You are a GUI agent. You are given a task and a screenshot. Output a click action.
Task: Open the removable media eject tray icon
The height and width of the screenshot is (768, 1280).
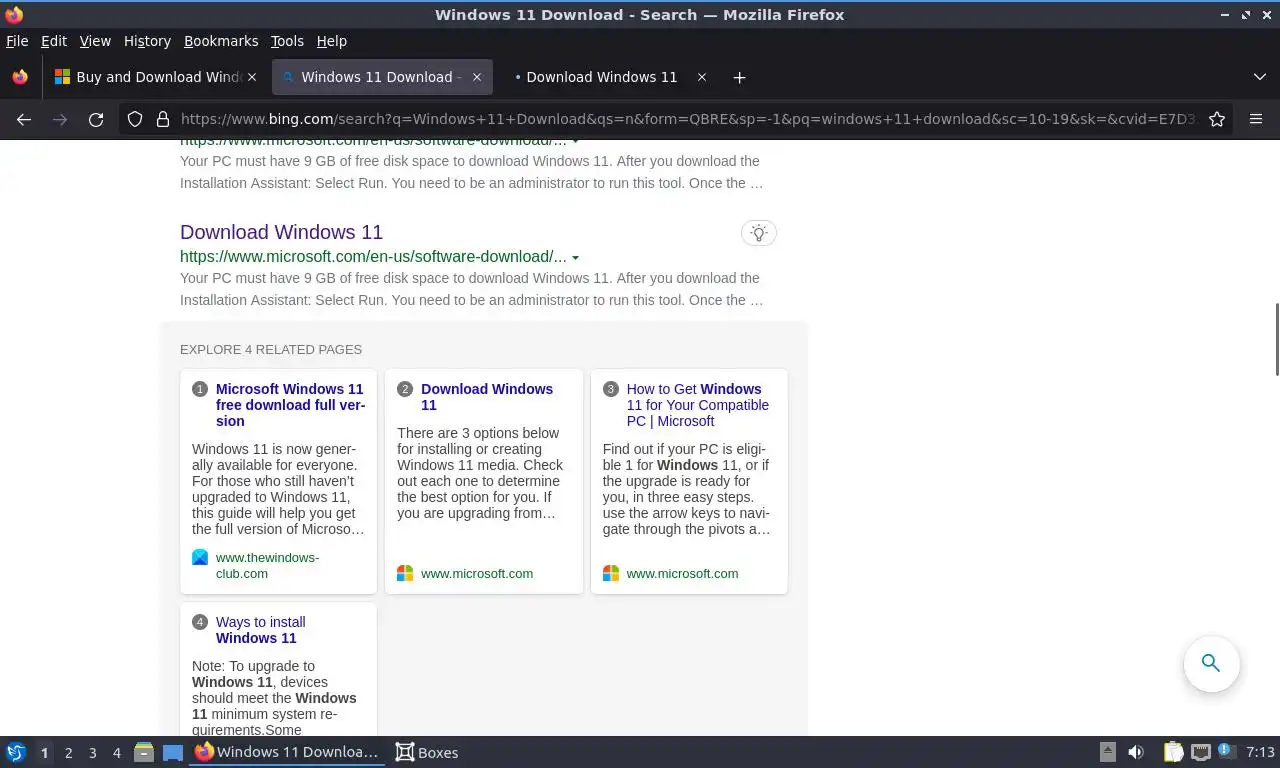point(1108,752)
